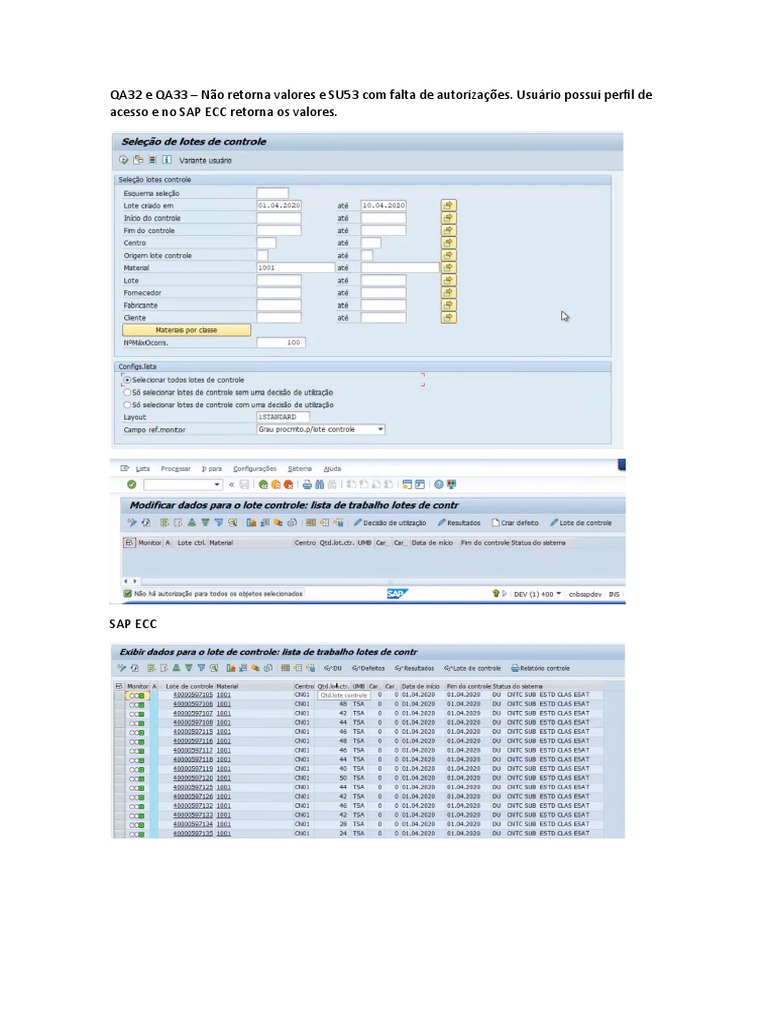Click the Save diskette icon in standard toolbar
Screen dimensions: 768x1024
pos(244,485)
